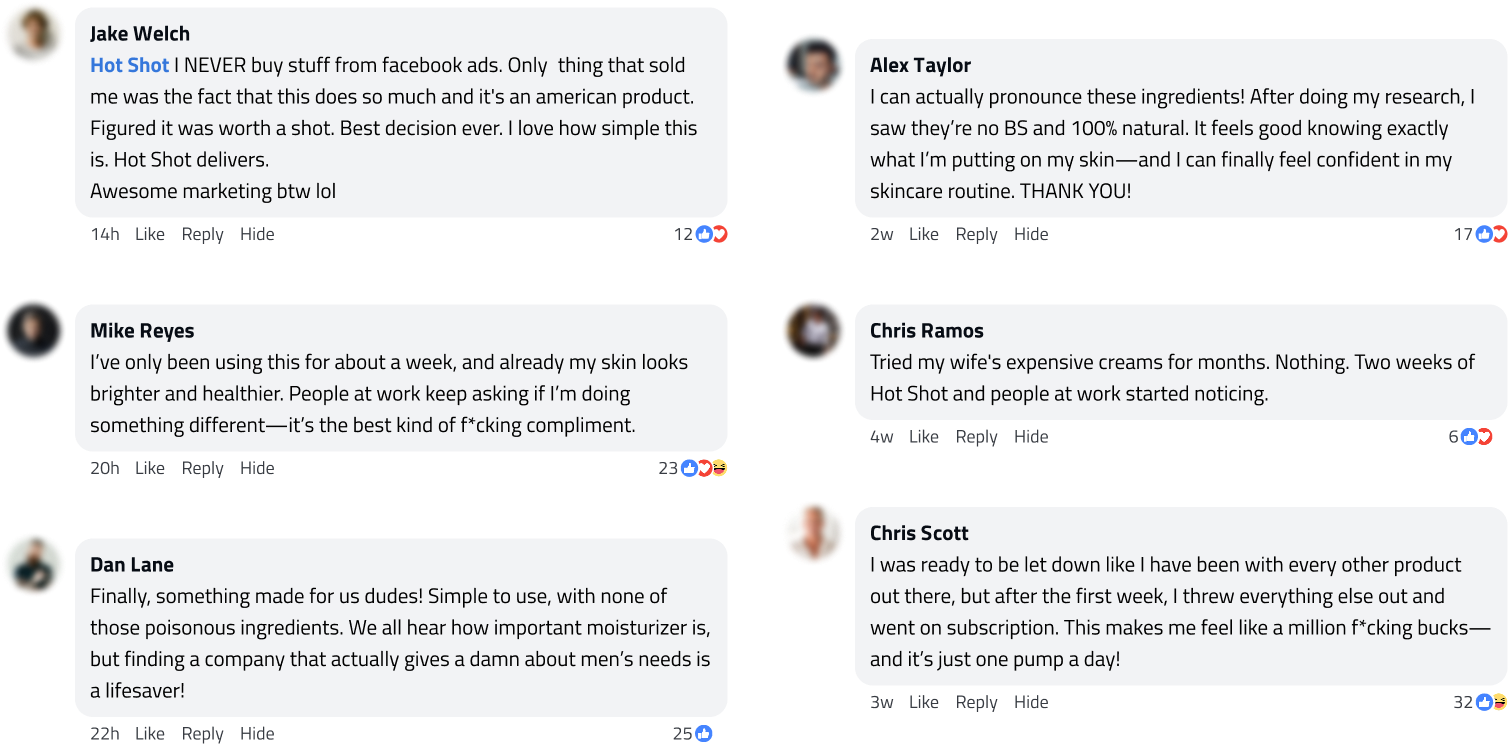Open Alex Taylor's profile avatar

(813, 65)
